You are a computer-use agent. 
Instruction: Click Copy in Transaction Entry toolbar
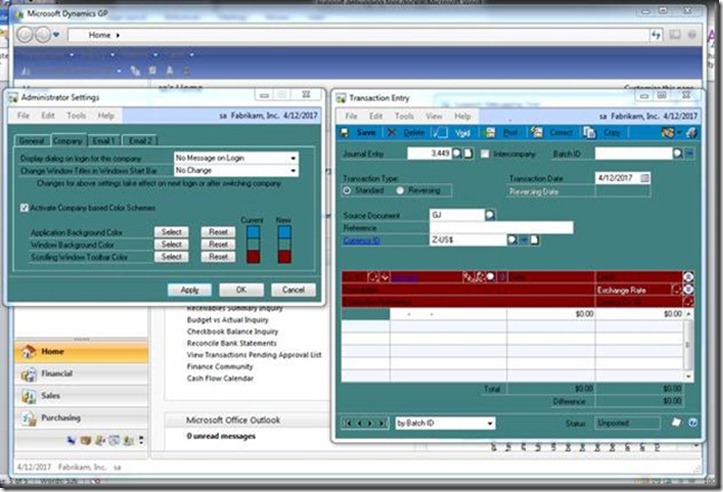602,133
